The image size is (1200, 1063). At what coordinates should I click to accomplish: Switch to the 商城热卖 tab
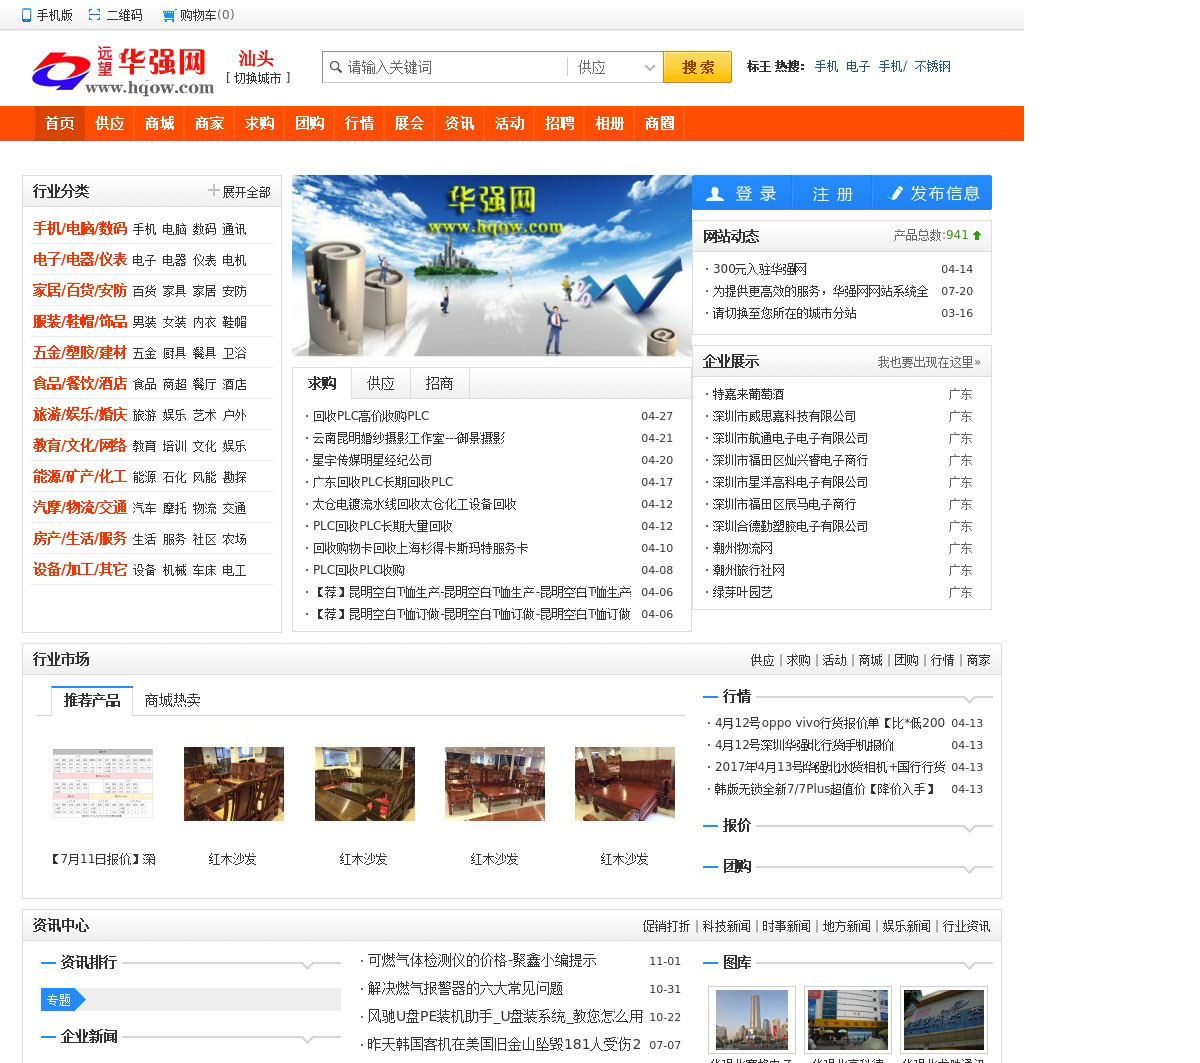coord(173,701)
